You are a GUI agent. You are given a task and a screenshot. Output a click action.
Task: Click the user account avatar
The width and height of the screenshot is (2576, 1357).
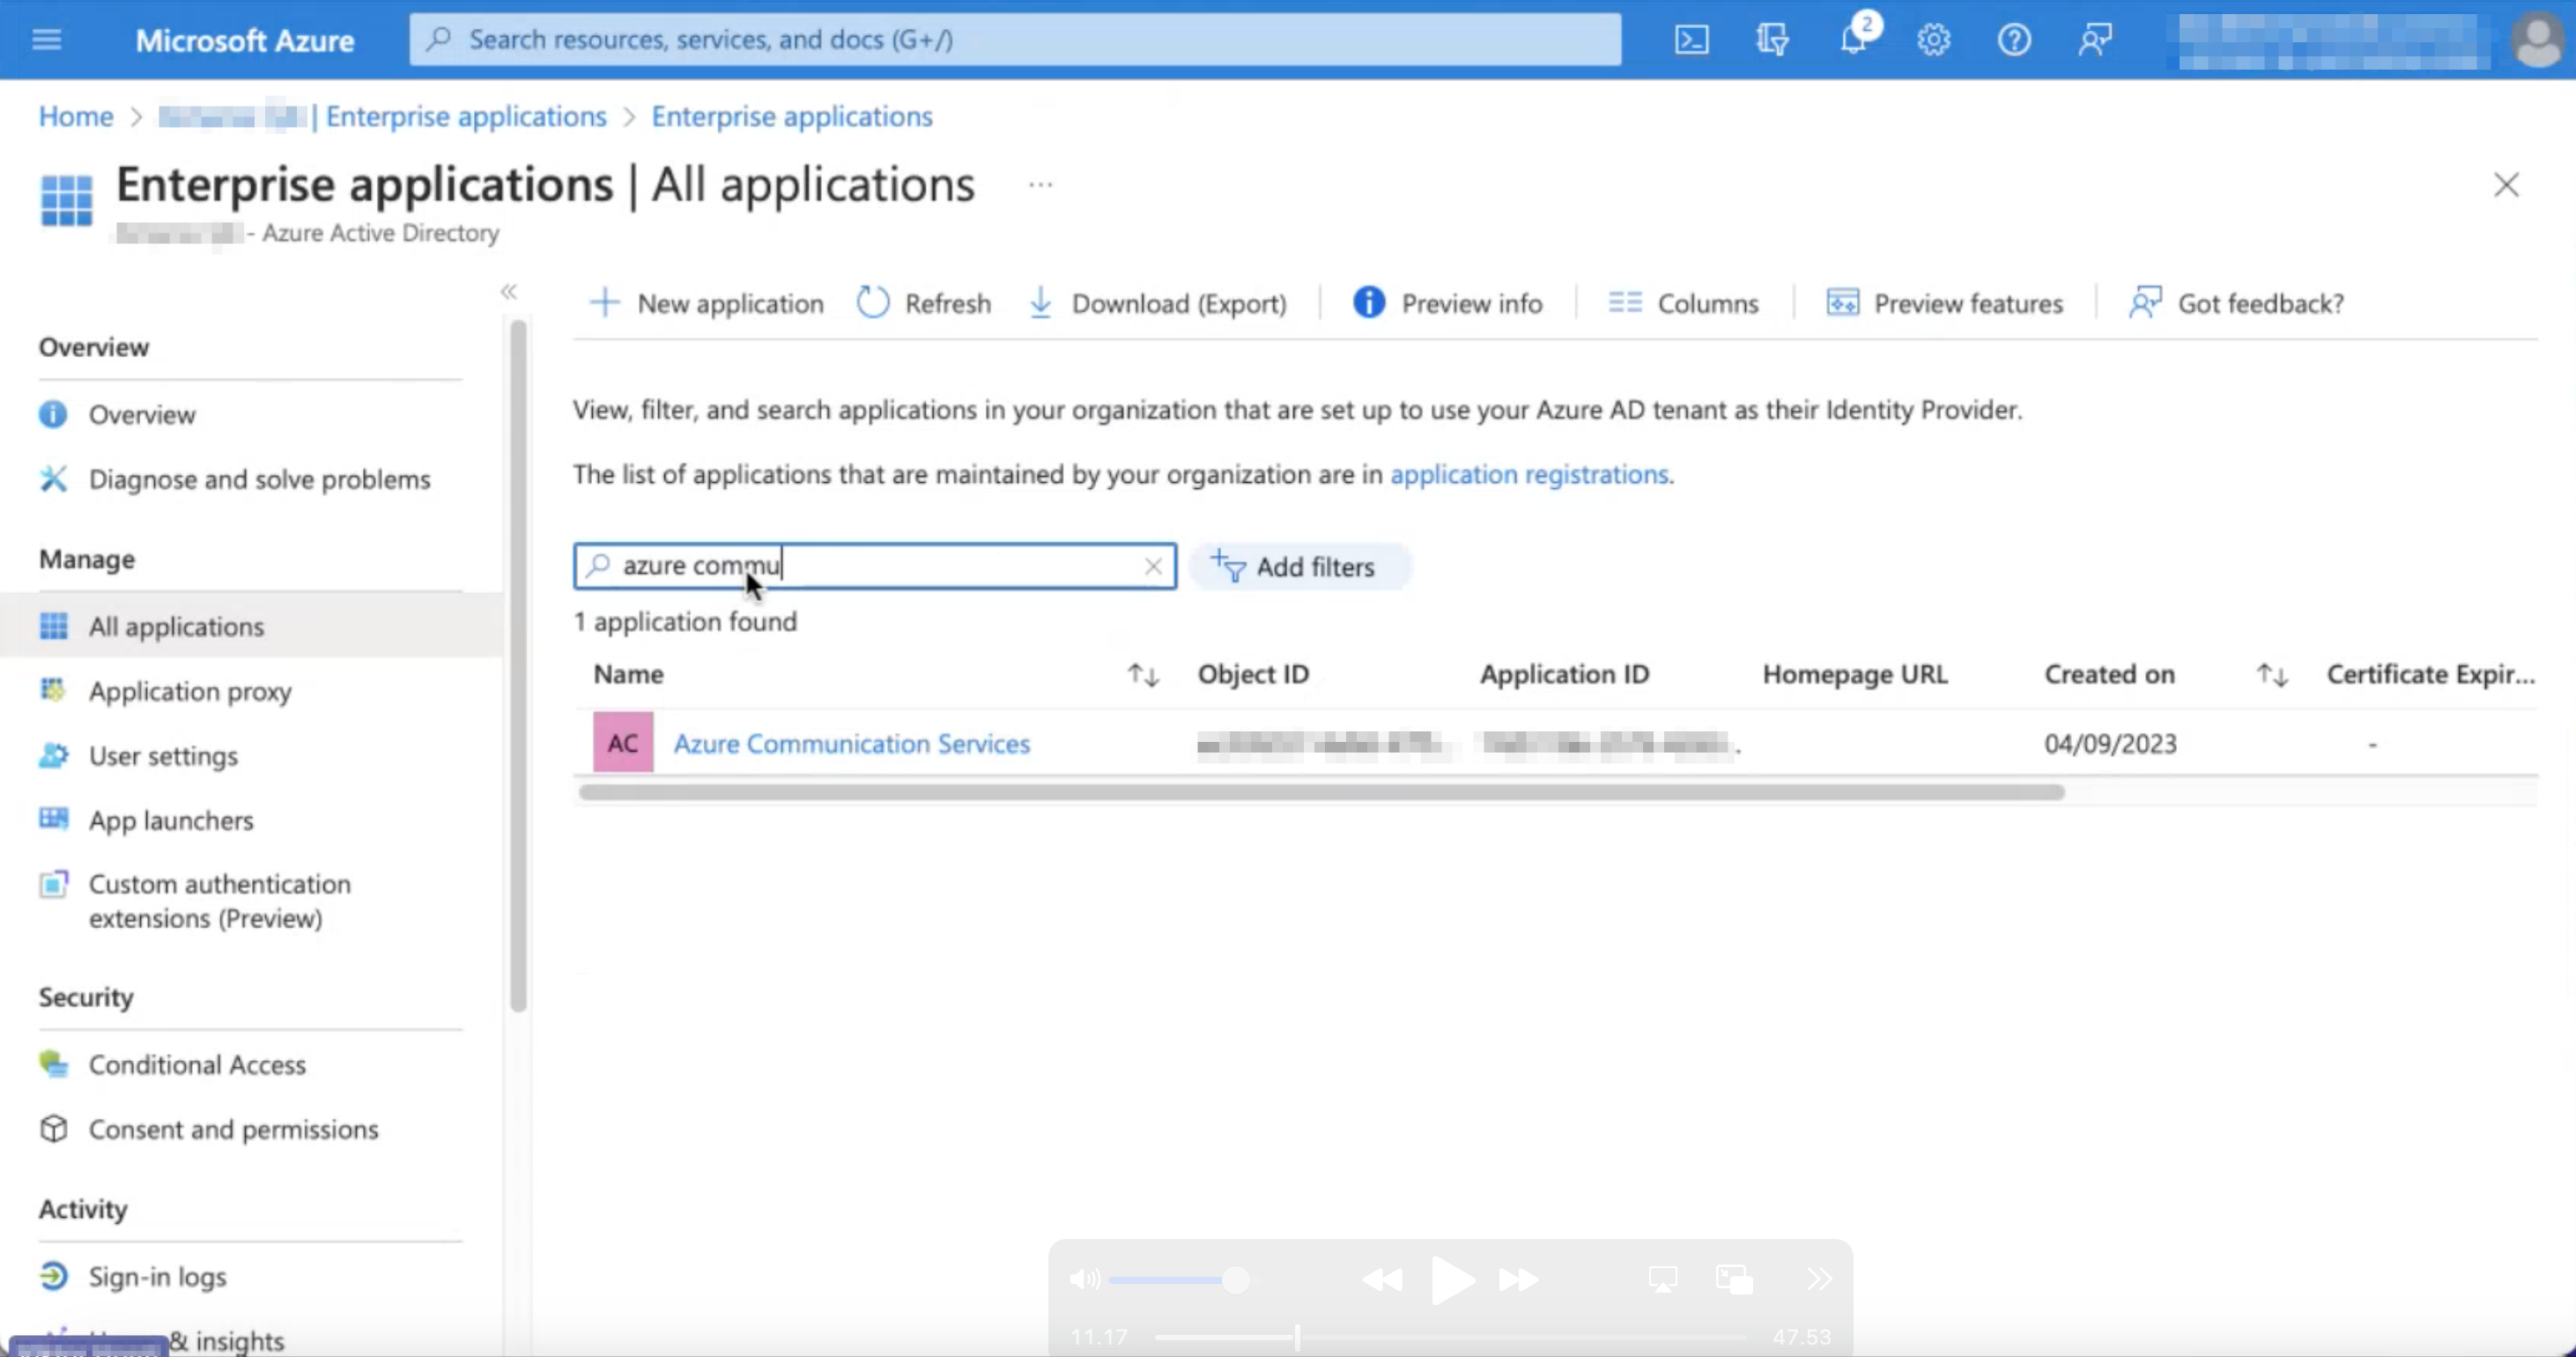[x=2538, y=40]
